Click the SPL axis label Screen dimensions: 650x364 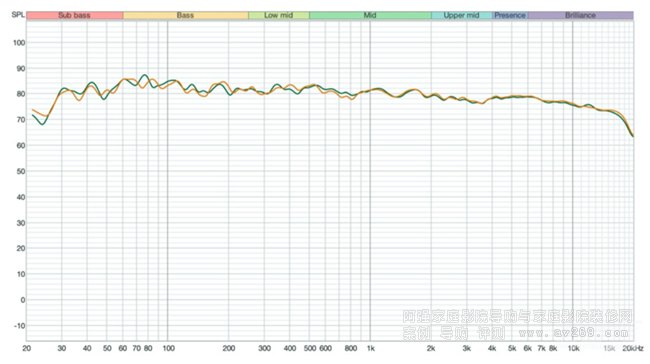point(18,15)
